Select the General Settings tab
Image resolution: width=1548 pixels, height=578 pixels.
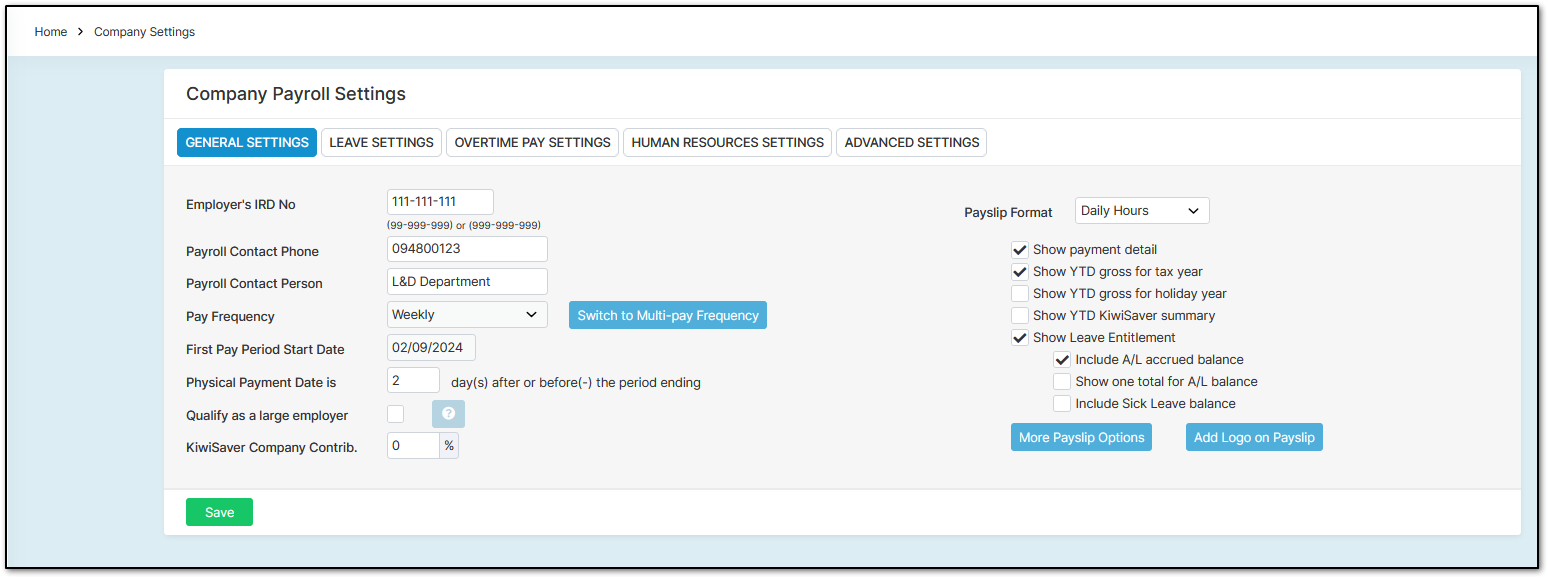(247, 143)
